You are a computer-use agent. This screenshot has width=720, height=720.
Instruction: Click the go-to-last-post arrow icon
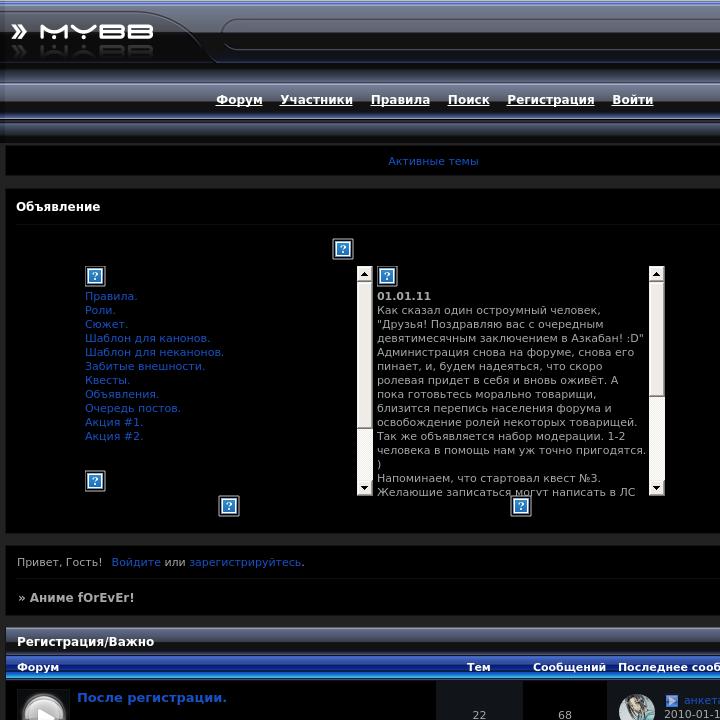[x=671, y=700]
